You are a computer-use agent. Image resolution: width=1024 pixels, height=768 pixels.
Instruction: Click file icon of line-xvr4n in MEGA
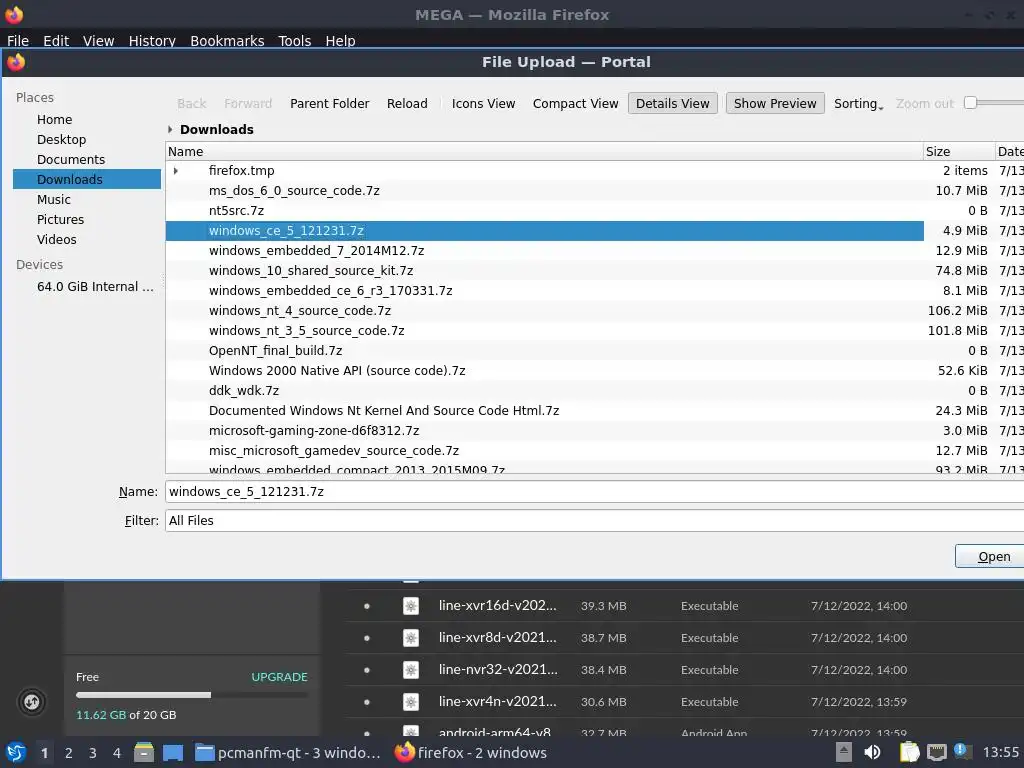pos(411,702)
